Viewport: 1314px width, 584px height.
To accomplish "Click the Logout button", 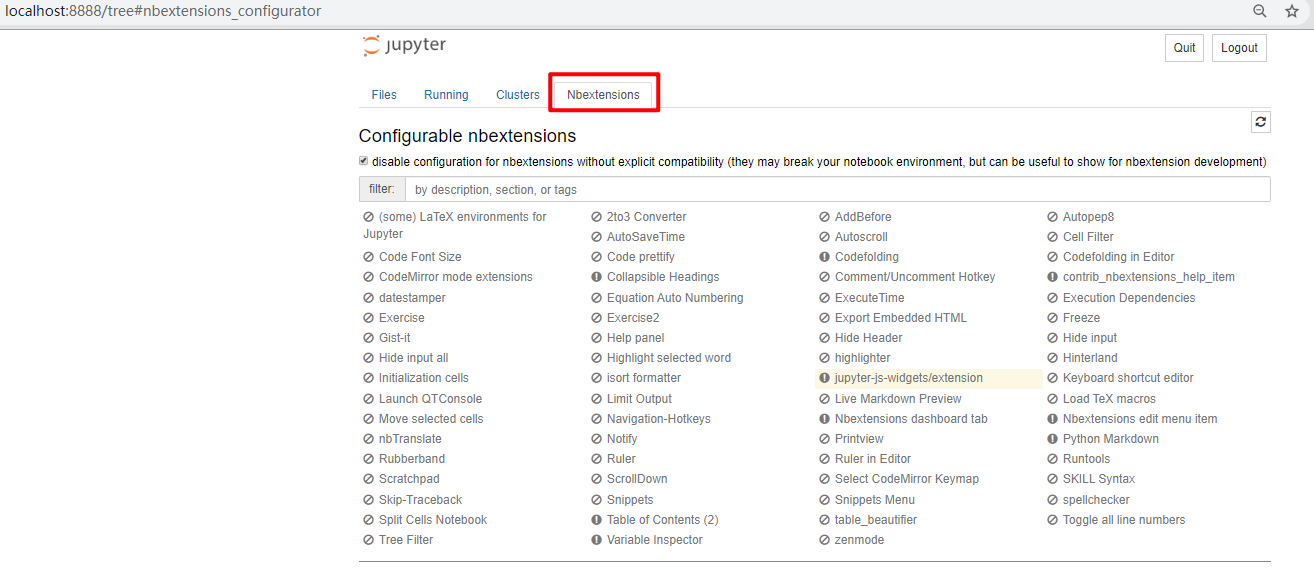I will pyautogui.click(x=1239, y=48).
